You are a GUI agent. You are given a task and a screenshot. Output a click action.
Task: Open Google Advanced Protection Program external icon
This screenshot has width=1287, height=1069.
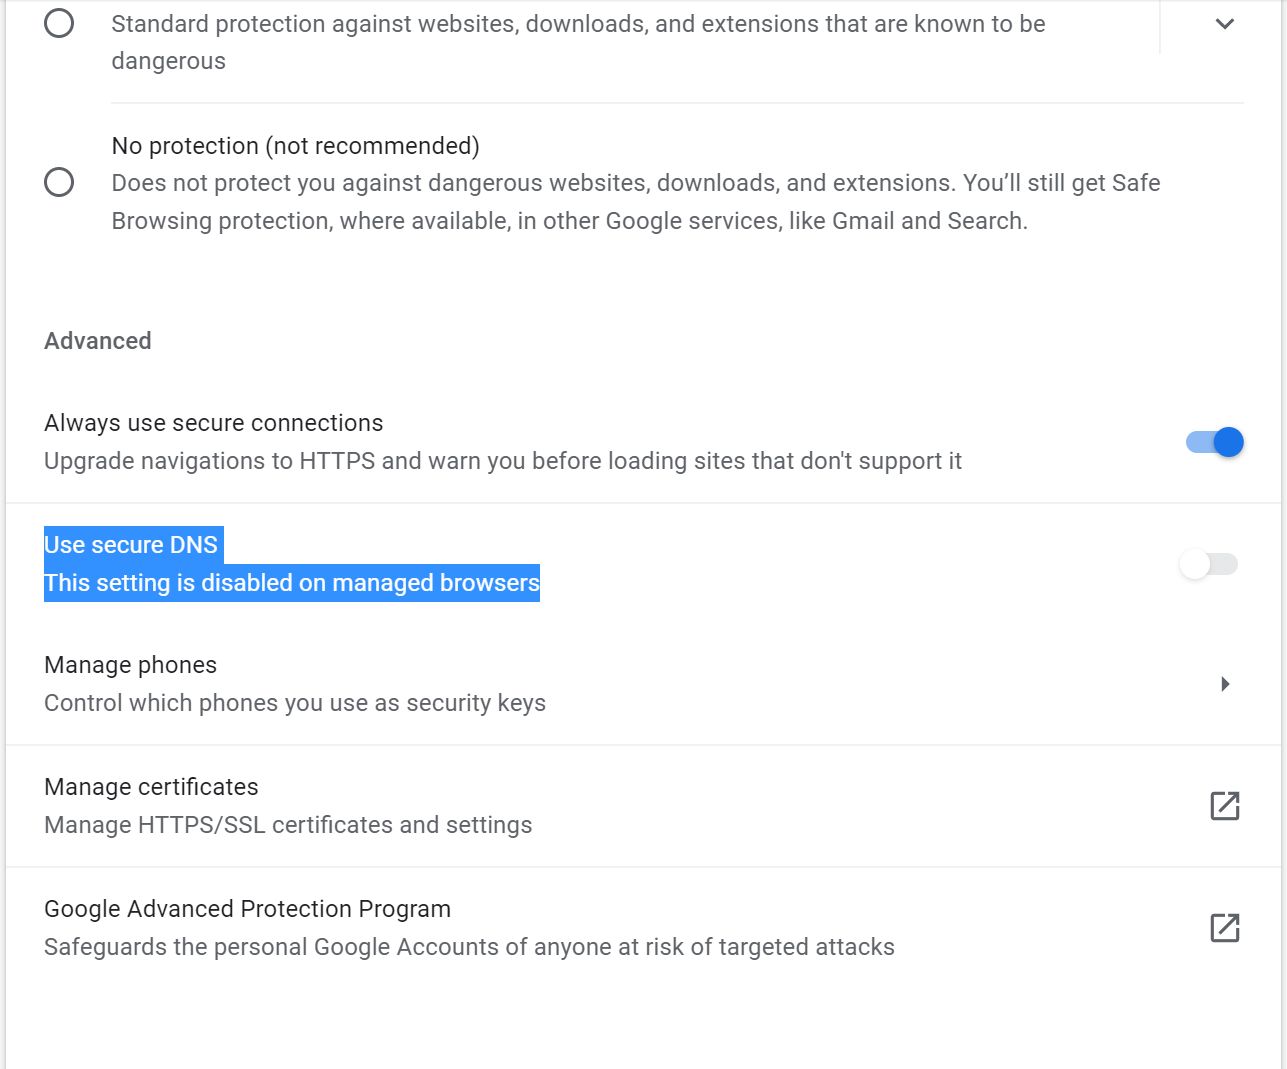coord(1224,928)
